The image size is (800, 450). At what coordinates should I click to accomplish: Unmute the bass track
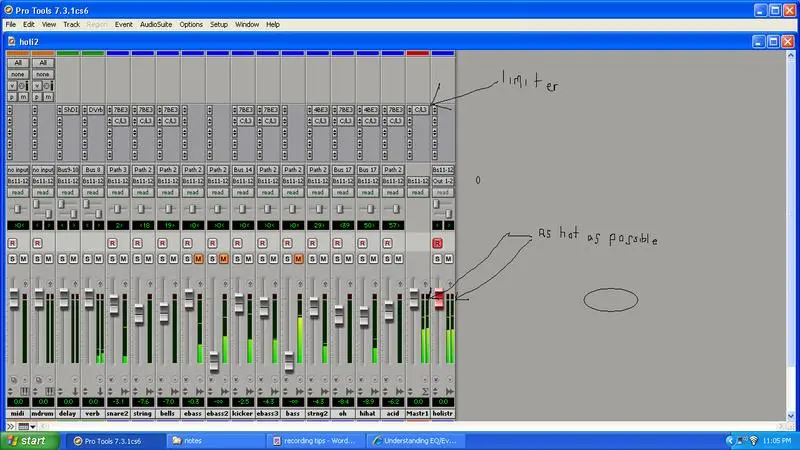299,259
